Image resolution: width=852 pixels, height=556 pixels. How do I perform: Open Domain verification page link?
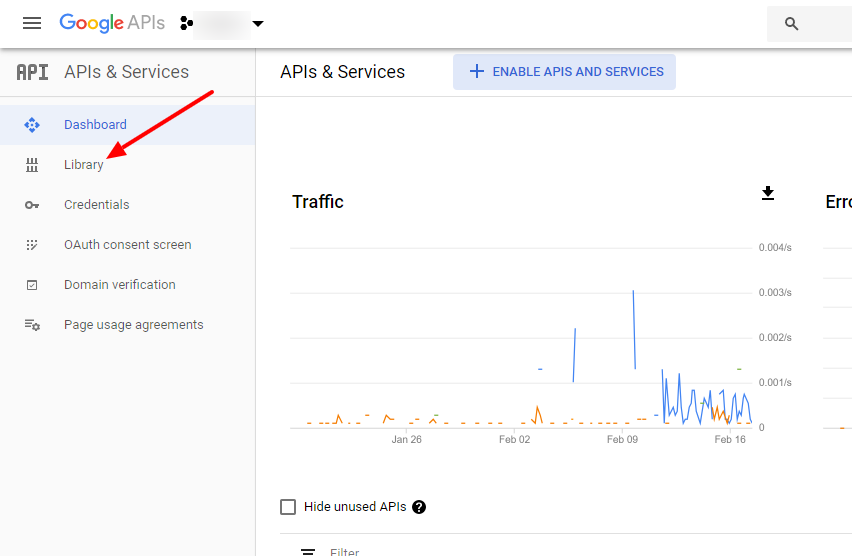pos(119,285)
